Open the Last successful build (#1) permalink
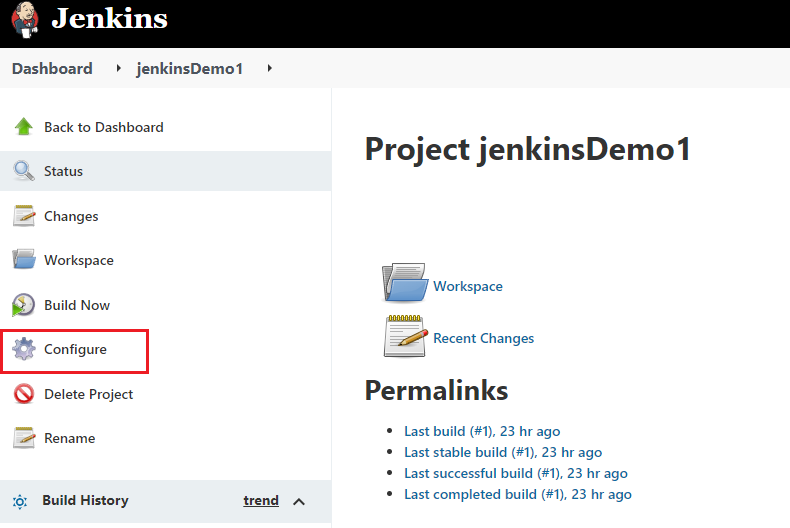 (x=516, y=474)
